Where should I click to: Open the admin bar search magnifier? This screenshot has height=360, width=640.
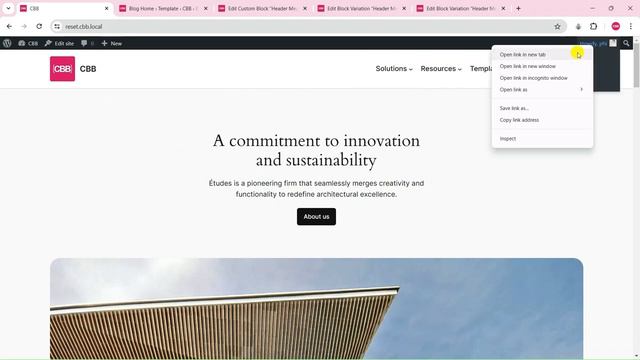(626, 43)
